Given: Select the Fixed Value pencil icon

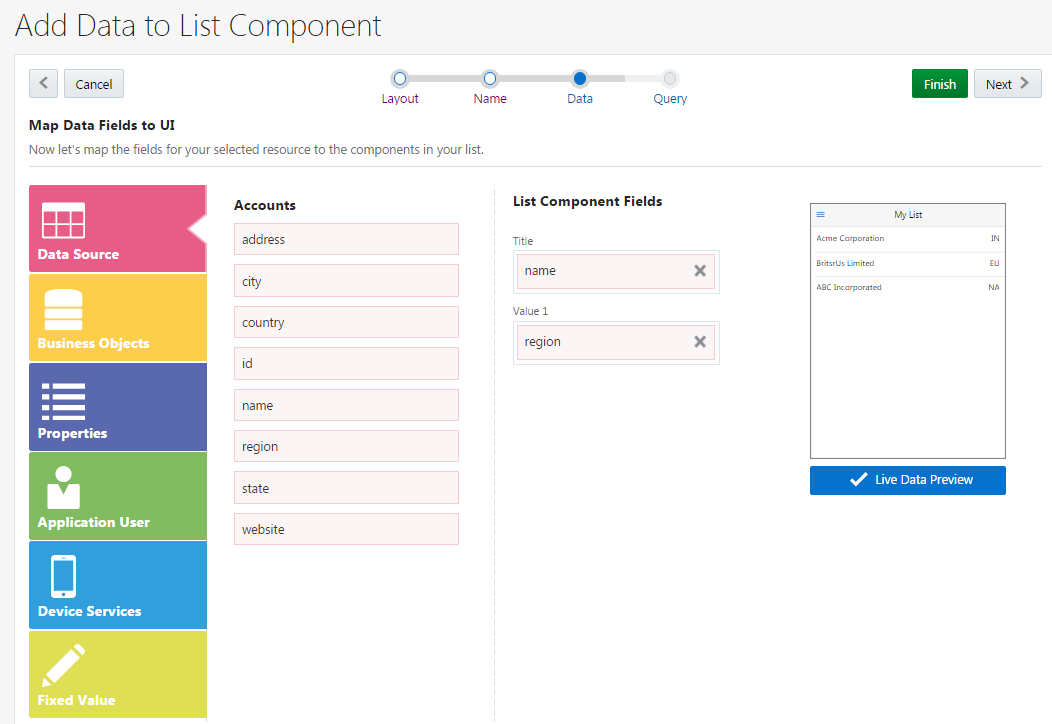Looking at the screenshot, I should click(63, 666).
